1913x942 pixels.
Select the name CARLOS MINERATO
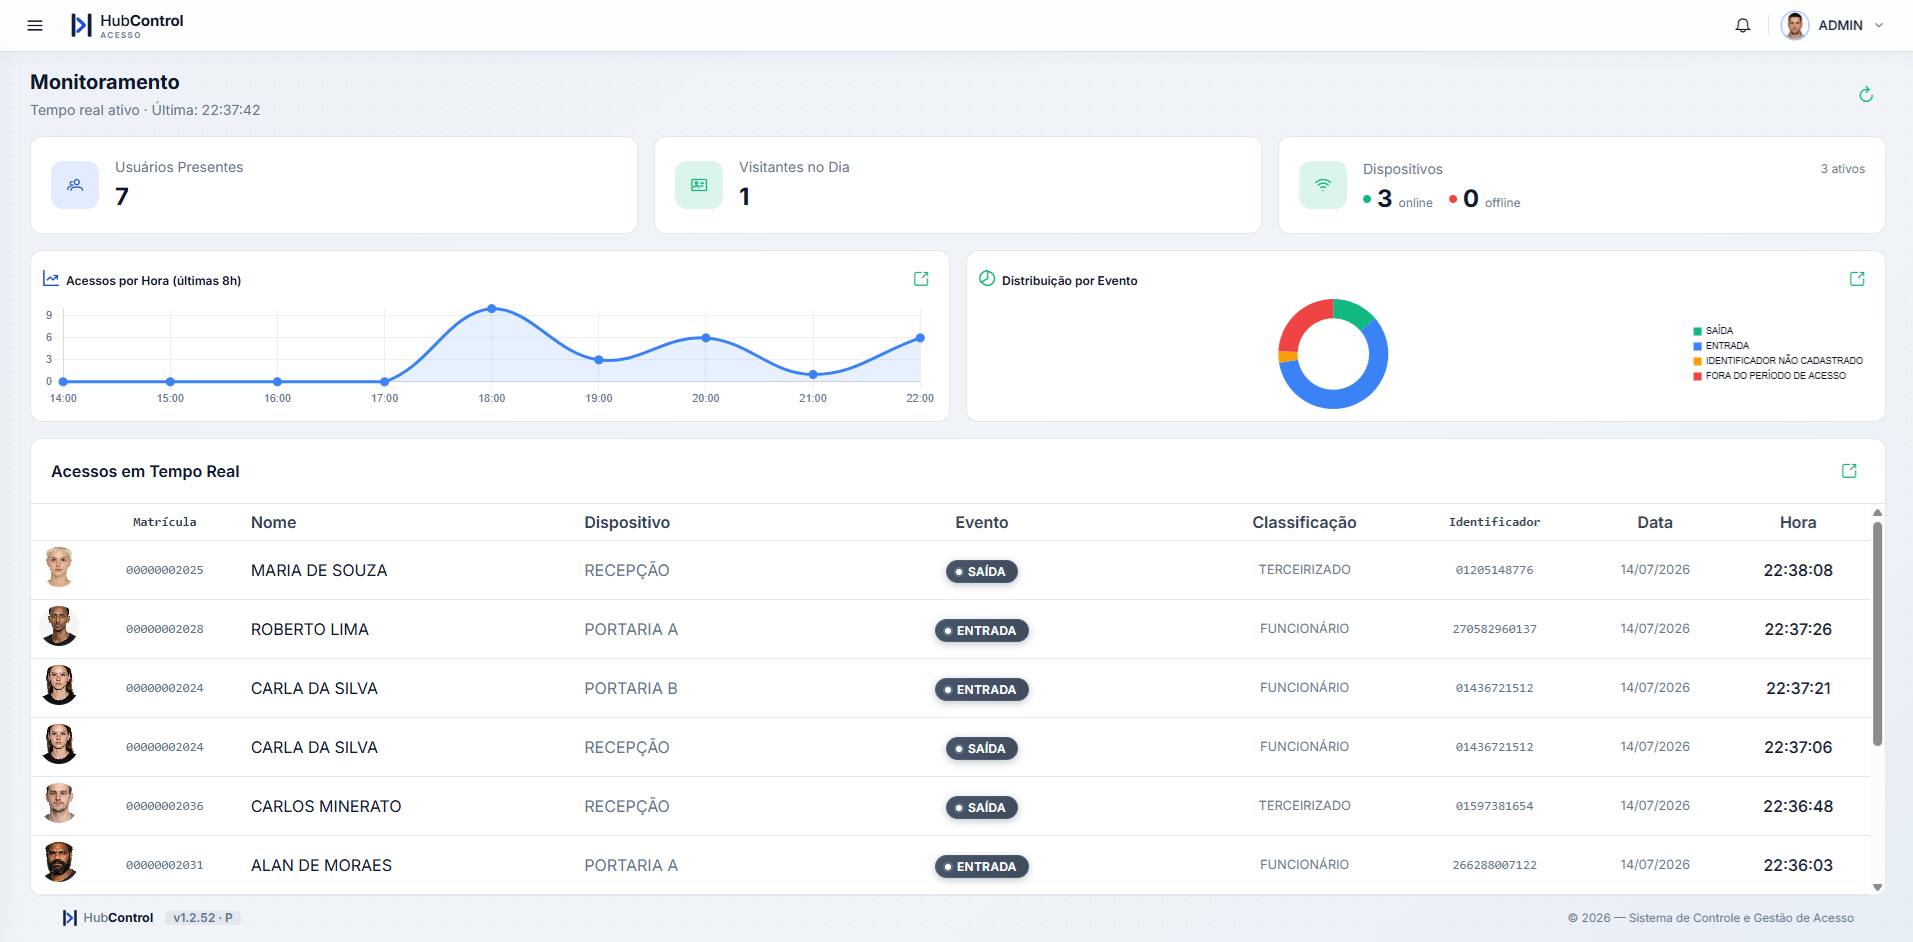pyautogui.click(x=326, y=806)
